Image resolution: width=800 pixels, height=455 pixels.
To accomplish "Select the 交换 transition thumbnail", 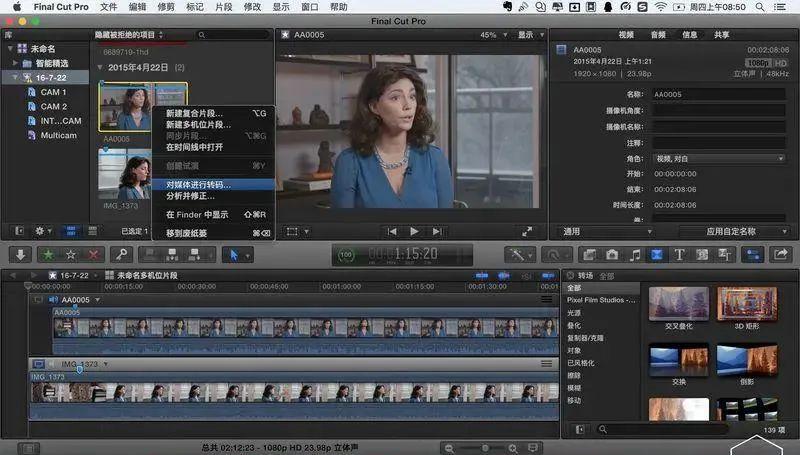I will [679, 360].
